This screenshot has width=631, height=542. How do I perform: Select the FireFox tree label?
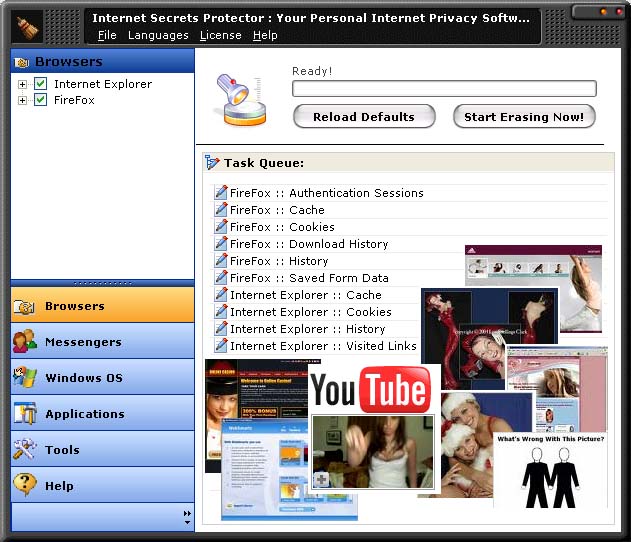tap(74, 100)
